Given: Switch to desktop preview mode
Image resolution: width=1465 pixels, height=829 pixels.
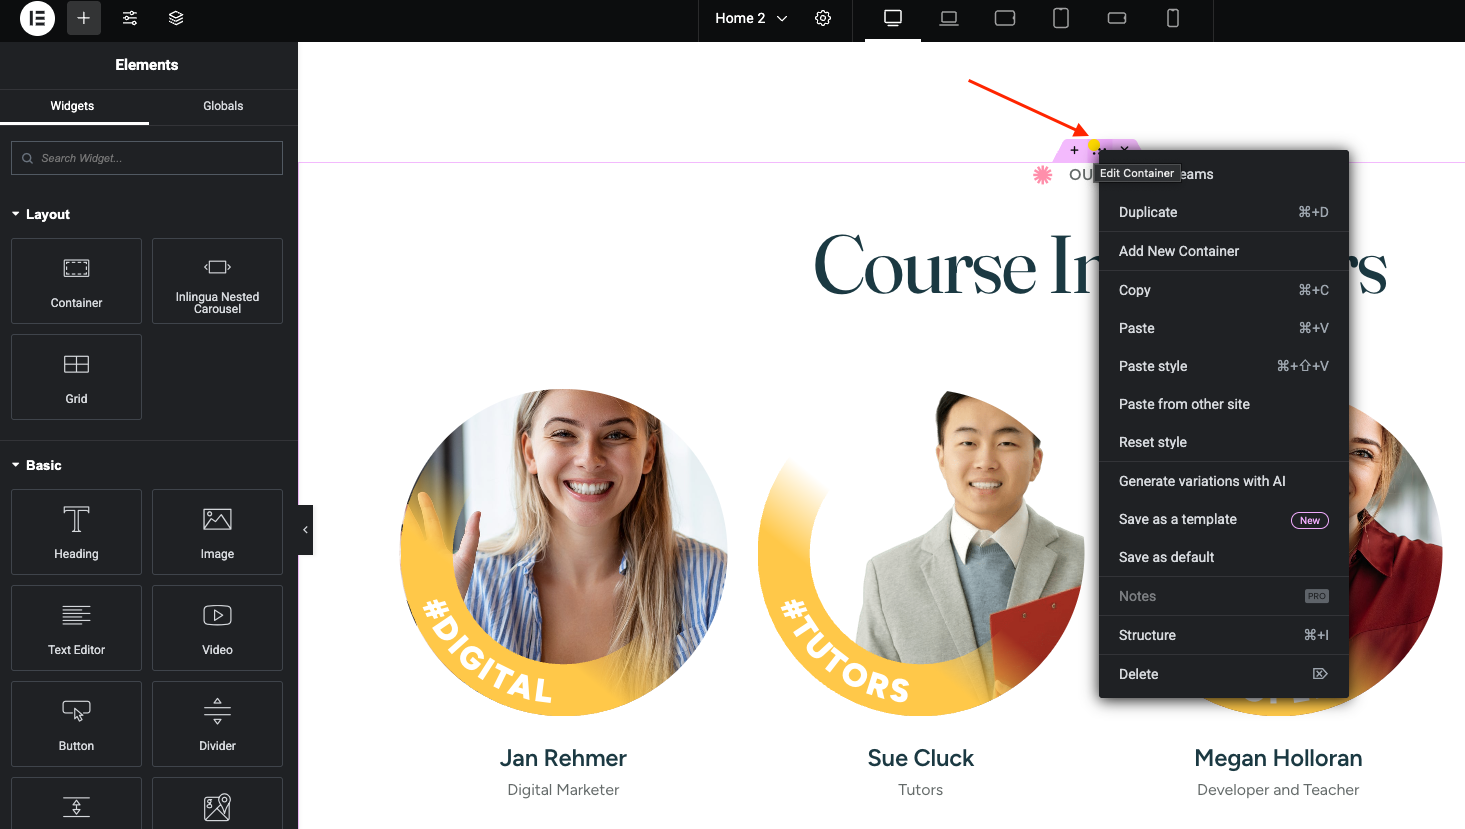Looking at the screenshot, I should (893, 18).
